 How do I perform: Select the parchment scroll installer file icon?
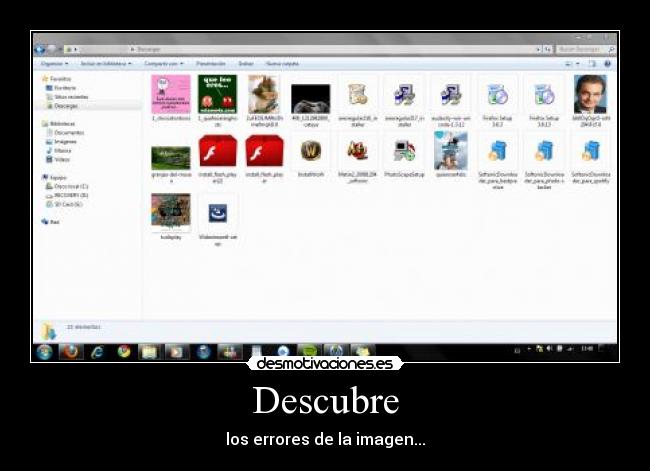click(357, 94)
